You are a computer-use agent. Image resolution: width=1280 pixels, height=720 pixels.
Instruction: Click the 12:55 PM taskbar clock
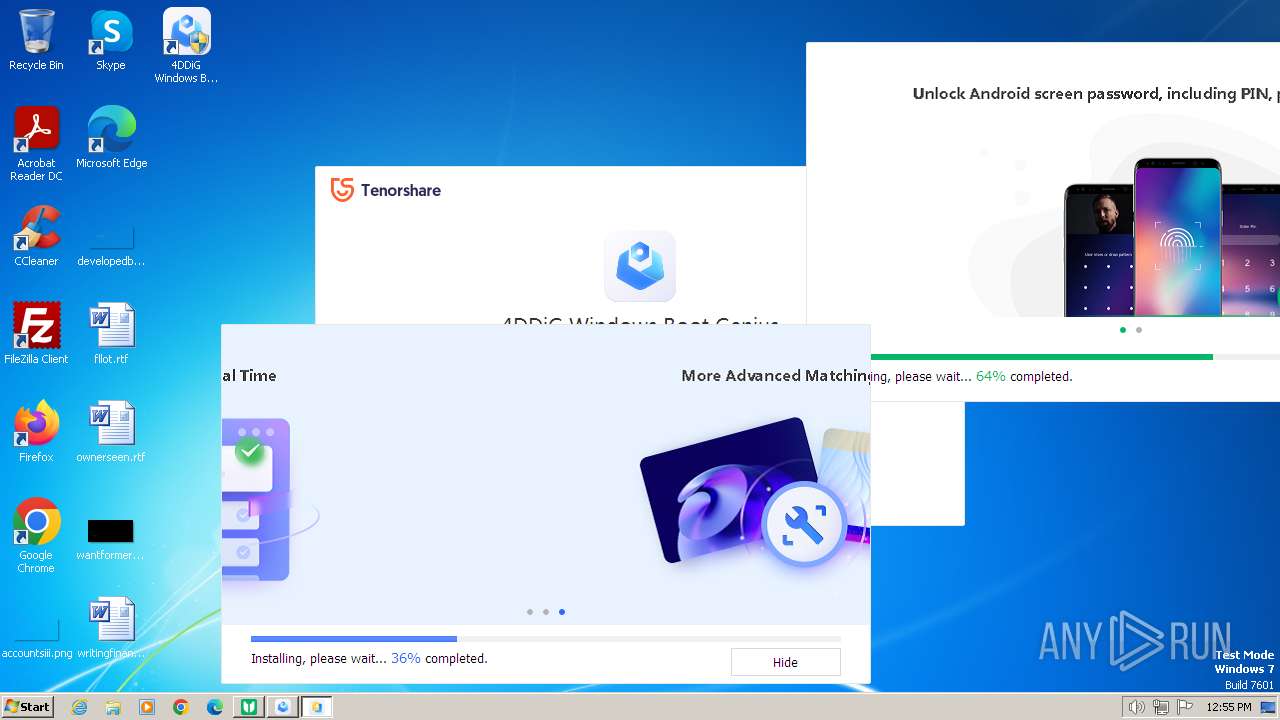pos(1229,707)
